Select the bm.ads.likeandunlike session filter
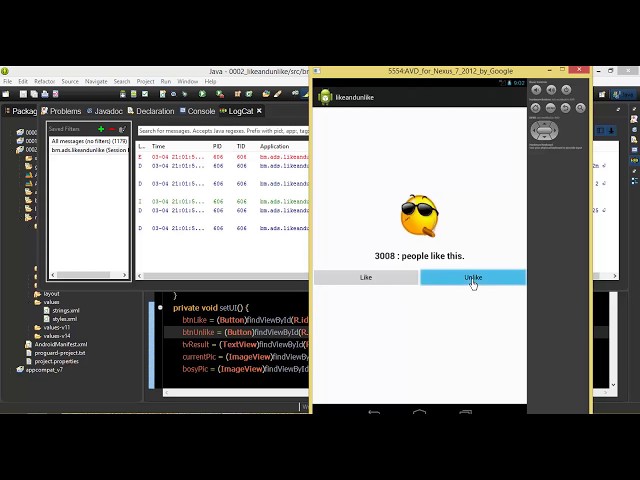 [x=89, y=150]
